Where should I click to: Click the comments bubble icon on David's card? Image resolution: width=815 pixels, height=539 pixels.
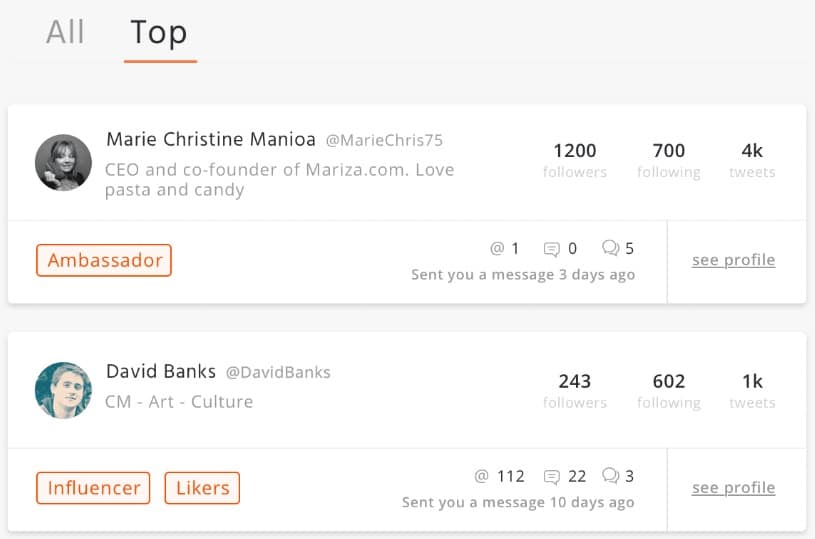610,477
